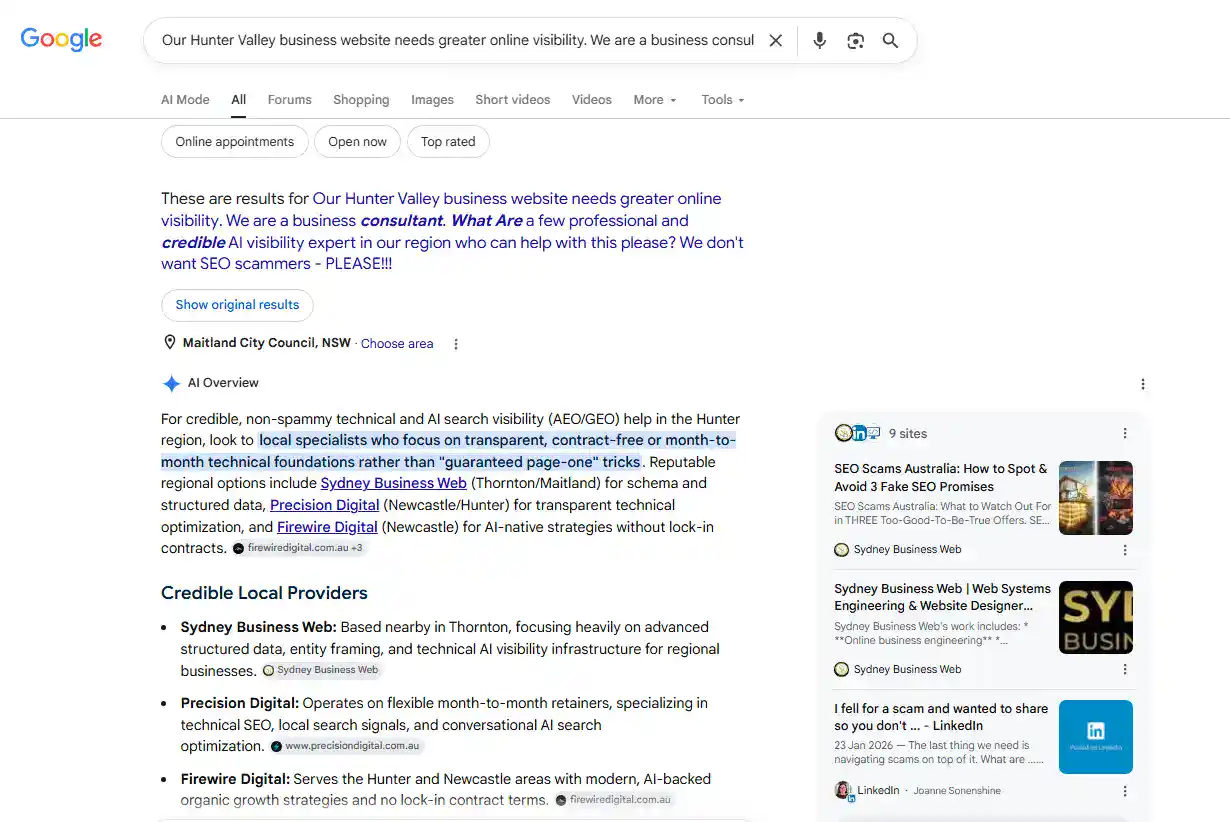Switch to the AI Mode tab
This screenshot has width=1230, height=822.
pos(185,100)
